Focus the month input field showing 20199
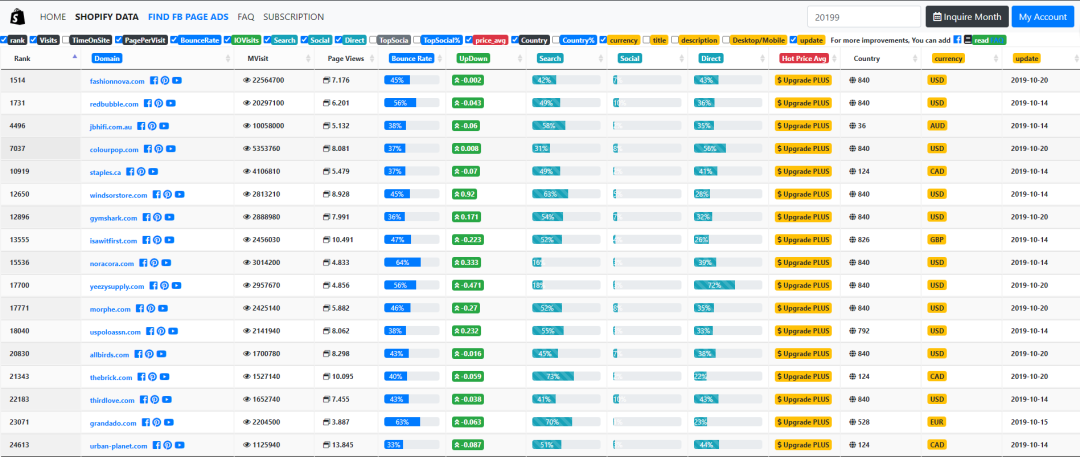The image size is (1080, 457). pos(864,17)
